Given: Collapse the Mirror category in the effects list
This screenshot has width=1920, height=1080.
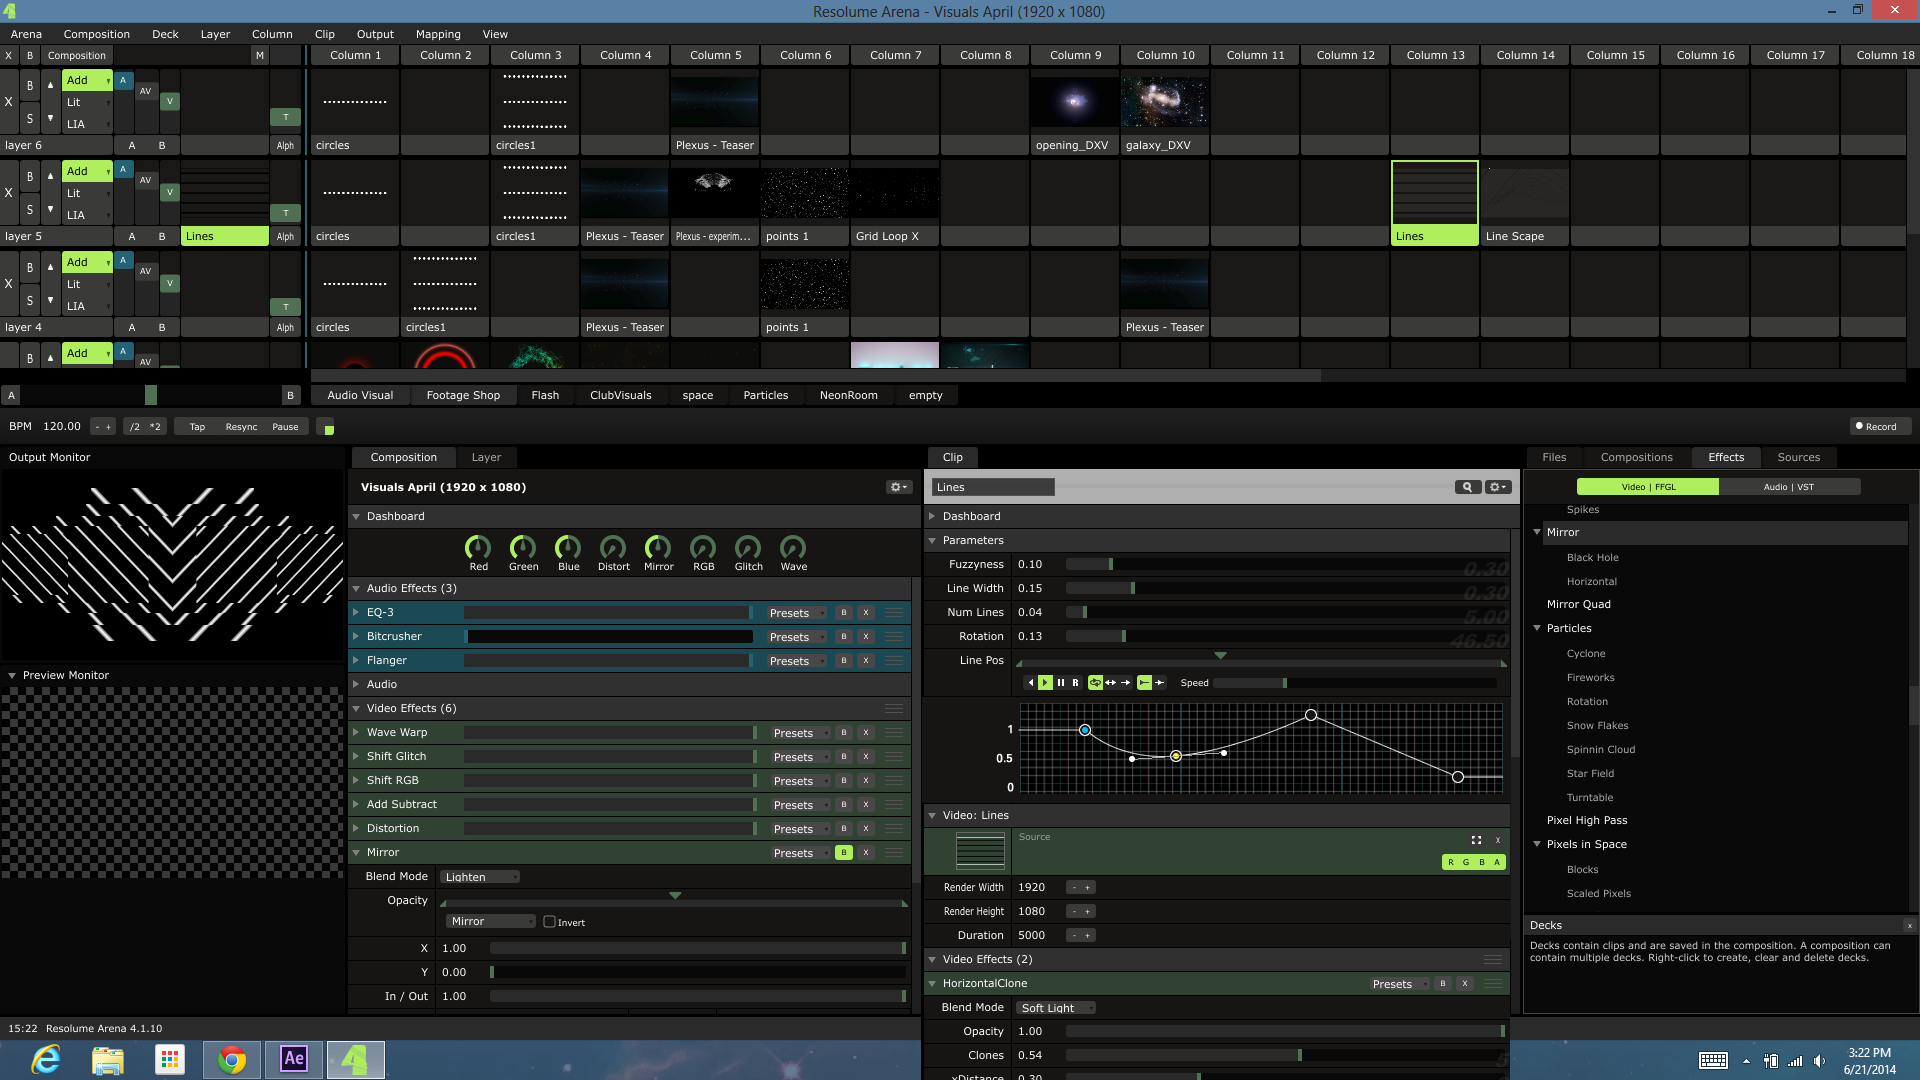Looking at the screenshot, I should point(1538,532).
